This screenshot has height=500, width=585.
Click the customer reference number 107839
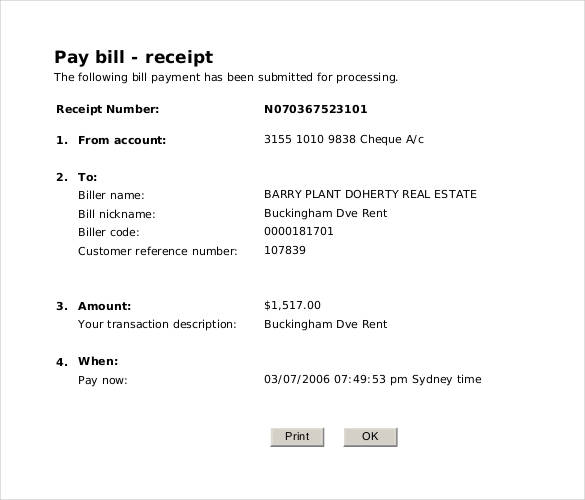[x=285, y=250]
